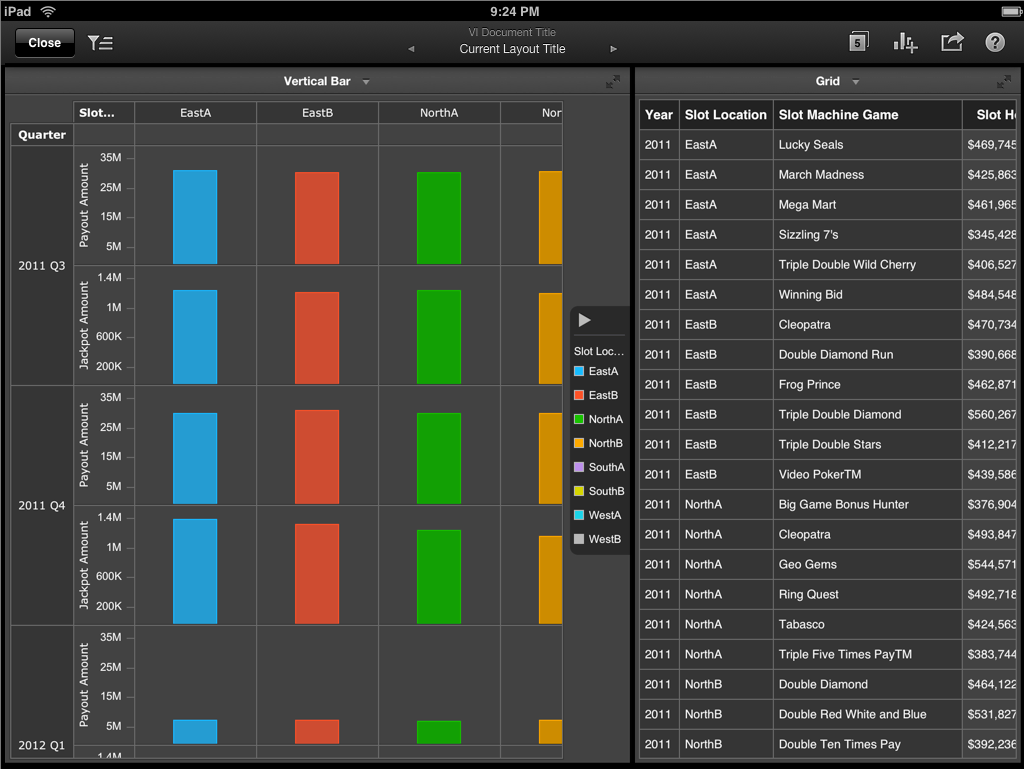The height and width of the screenshot is (769, 1024).
Task: Select the Lucky Seals grid row
Action: (x=828, y=145)
